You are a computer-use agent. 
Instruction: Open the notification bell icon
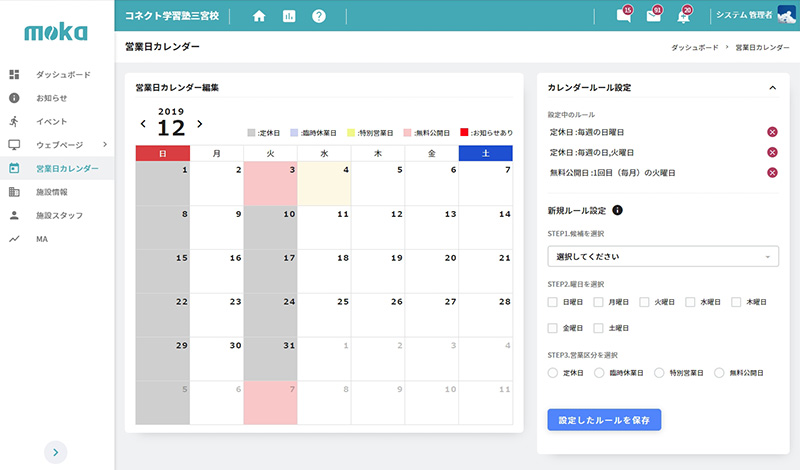(x=683, y=16)
